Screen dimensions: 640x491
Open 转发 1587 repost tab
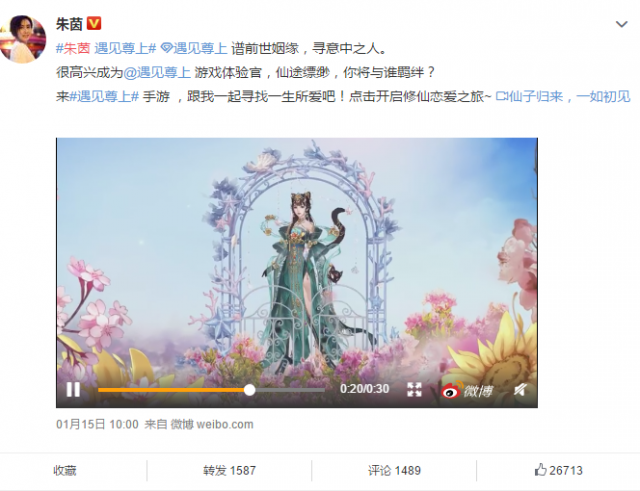click(x=229, y=471)
